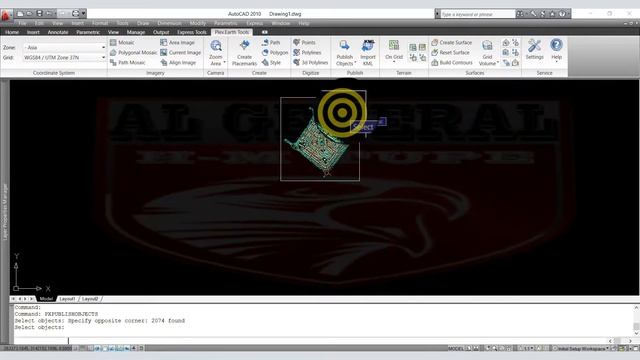
Task: Click the ribbon minimize toggle after PlexEarth Tools
Action: click(264, 32)
